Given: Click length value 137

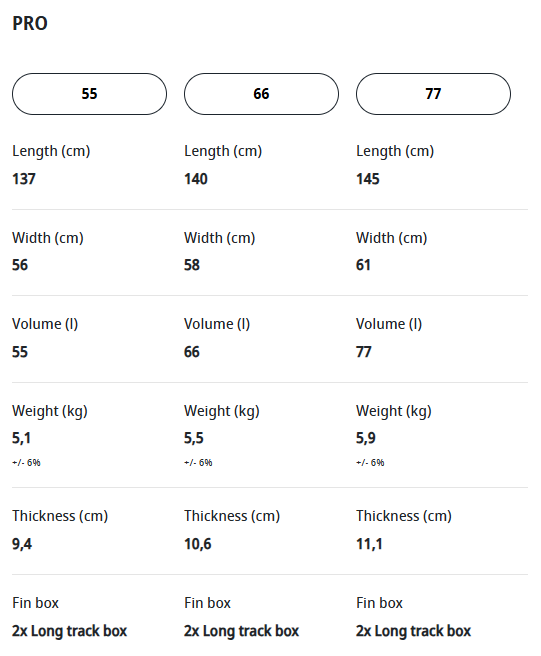Looking at the screenshot, I should point(24,179).
